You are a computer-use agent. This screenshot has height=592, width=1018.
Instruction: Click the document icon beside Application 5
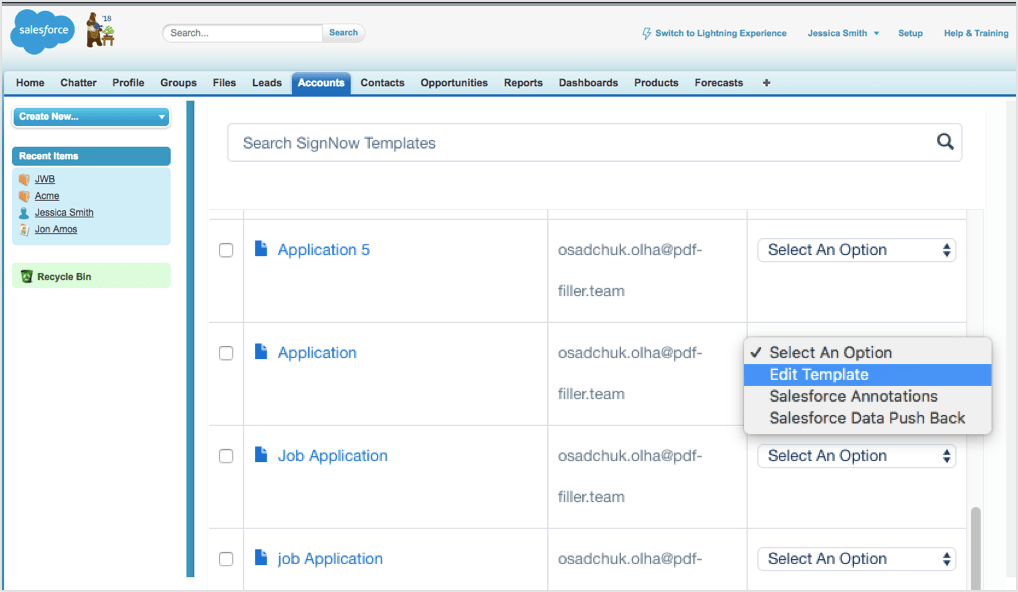(x=261, y=249)
